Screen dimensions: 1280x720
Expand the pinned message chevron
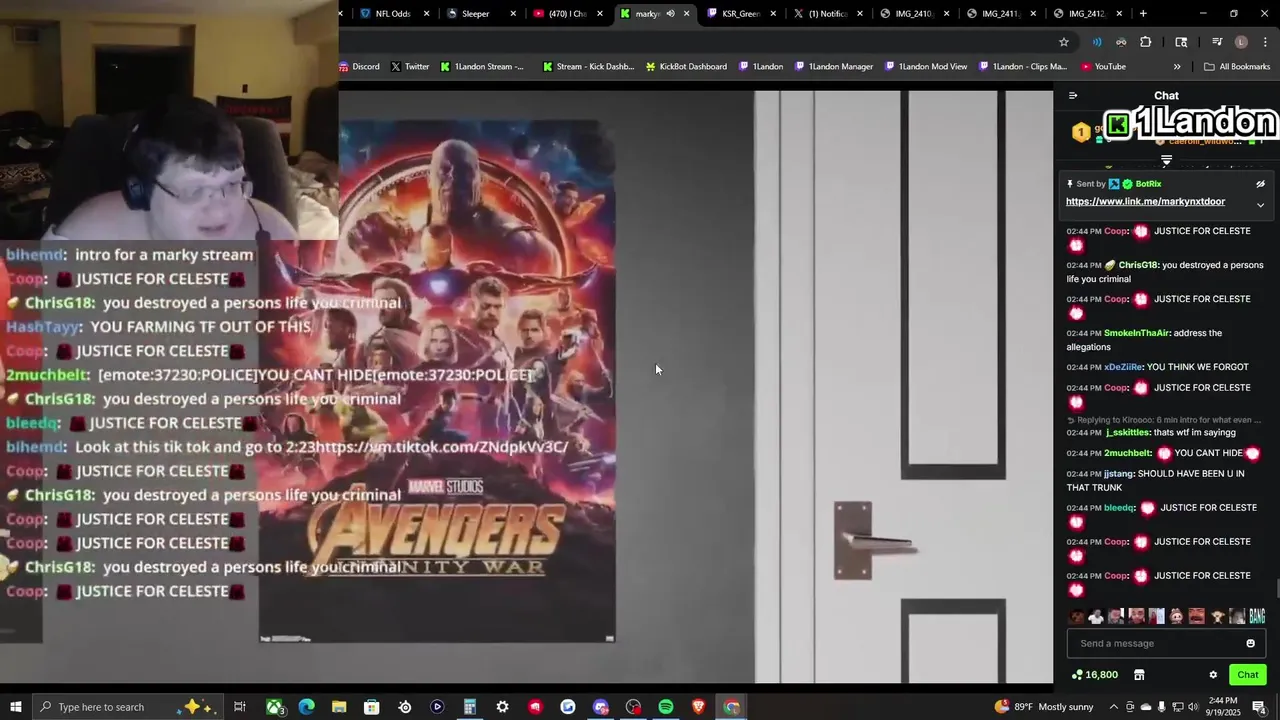(x=1260, y=205)
